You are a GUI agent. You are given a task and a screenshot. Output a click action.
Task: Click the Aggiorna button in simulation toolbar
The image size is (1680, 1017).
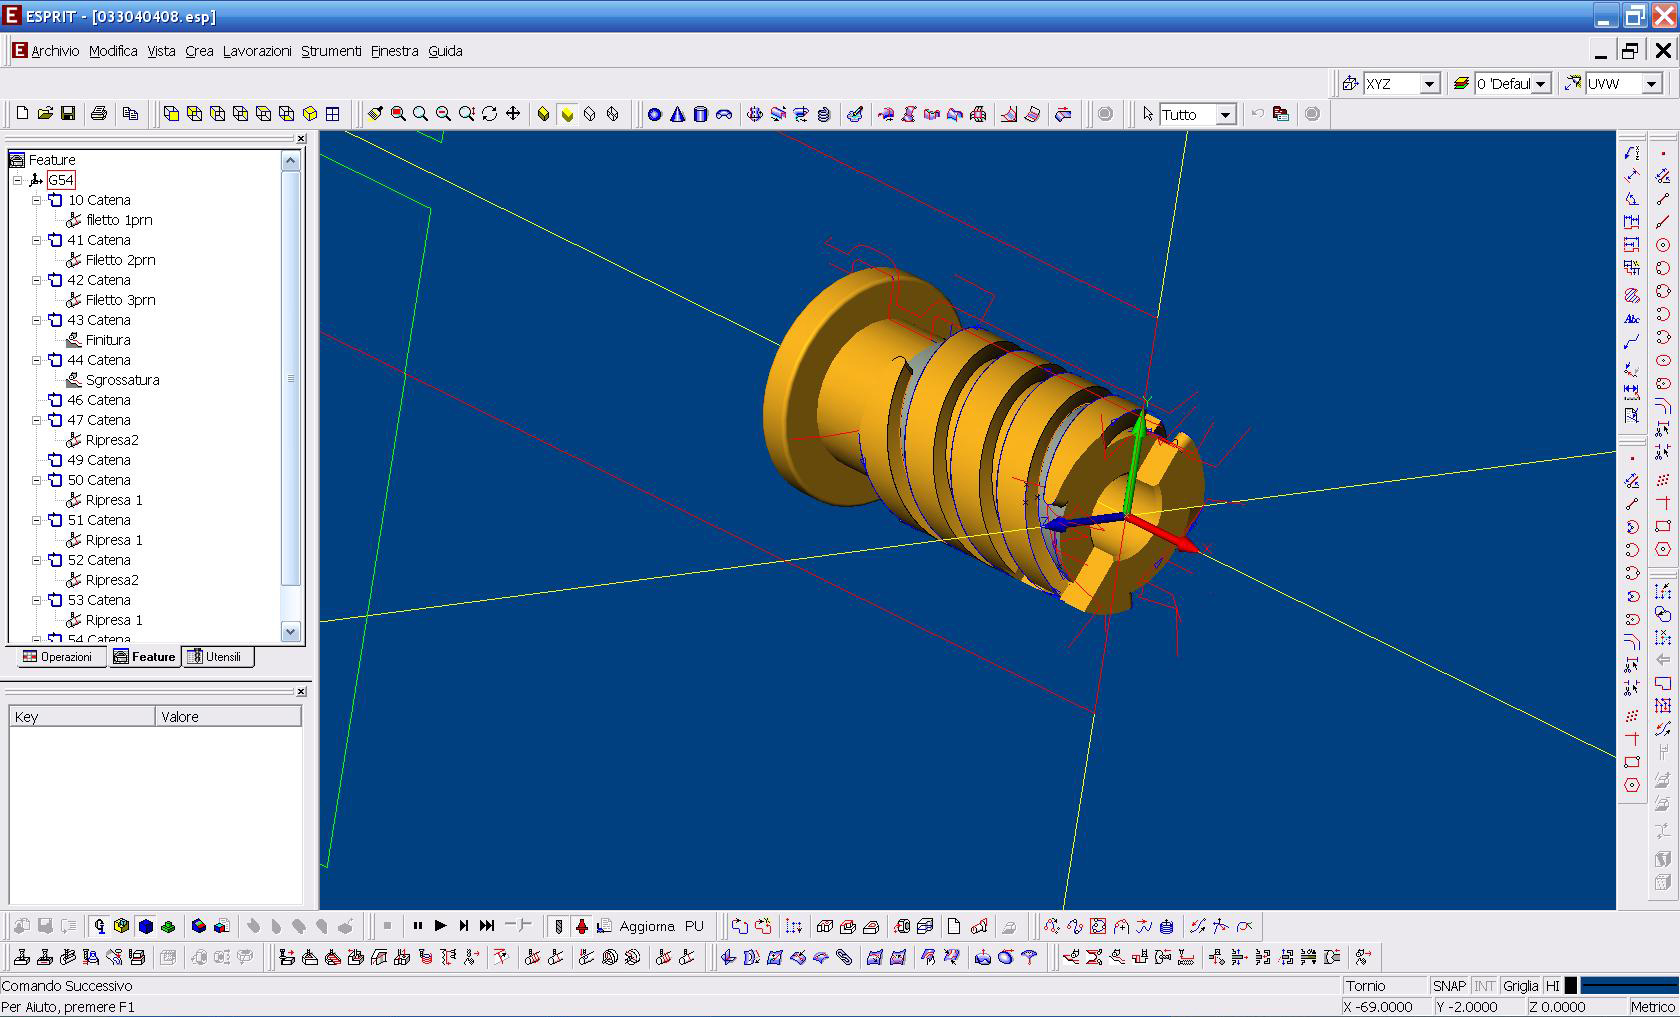coord(646,926)
